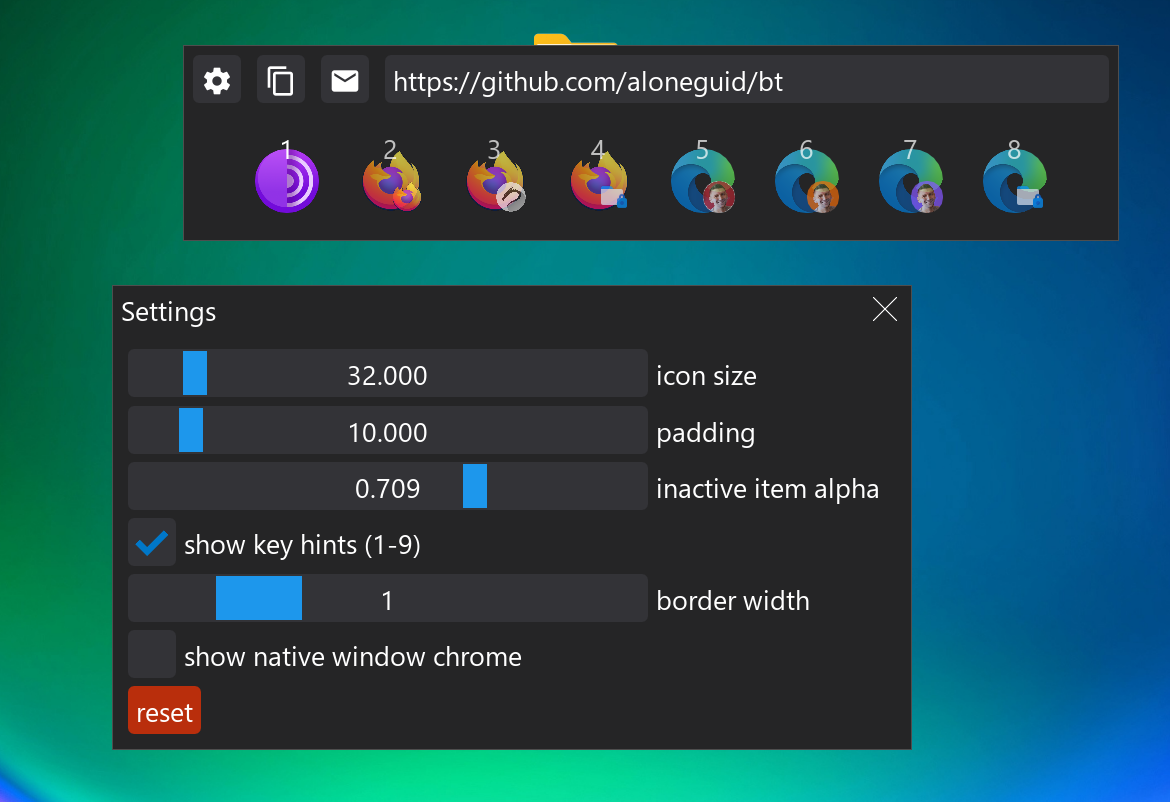Image resolution: width=1170 pixels, height=802 pixels.
Task: Launch Firefox private window numbered 4
Action: click(599, 181)
